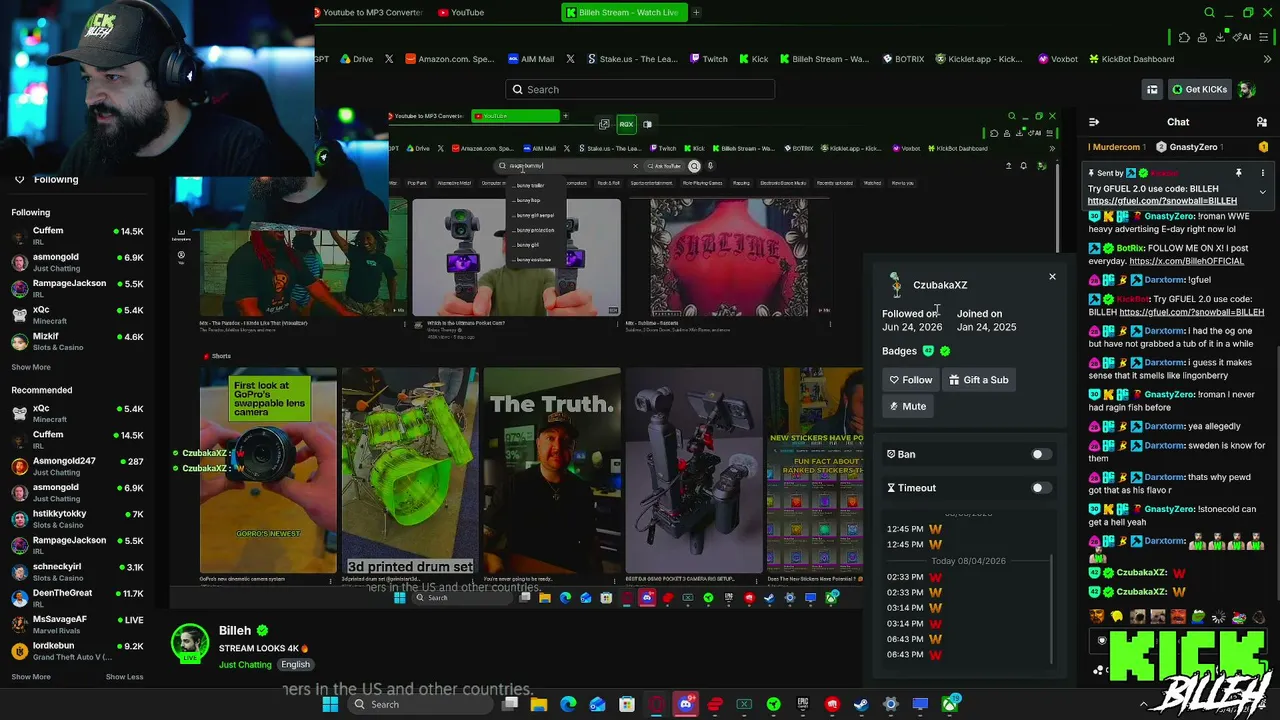Open Epic Games Launcher from the taskbar

tap(802, 705)
